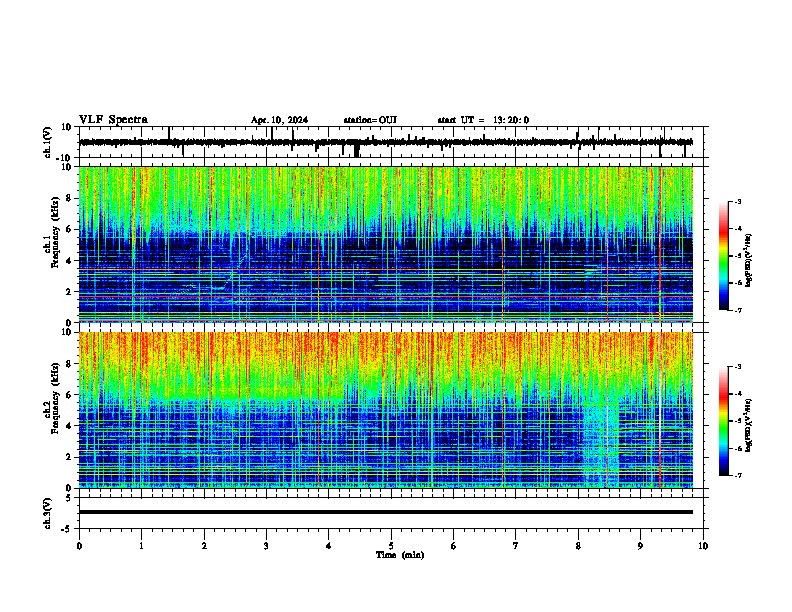Image resolution: width=792 pixels, height=612 pixels.
Task: Click the "5" tick on ch.3 voltage axis
Action: click(70, 497)
